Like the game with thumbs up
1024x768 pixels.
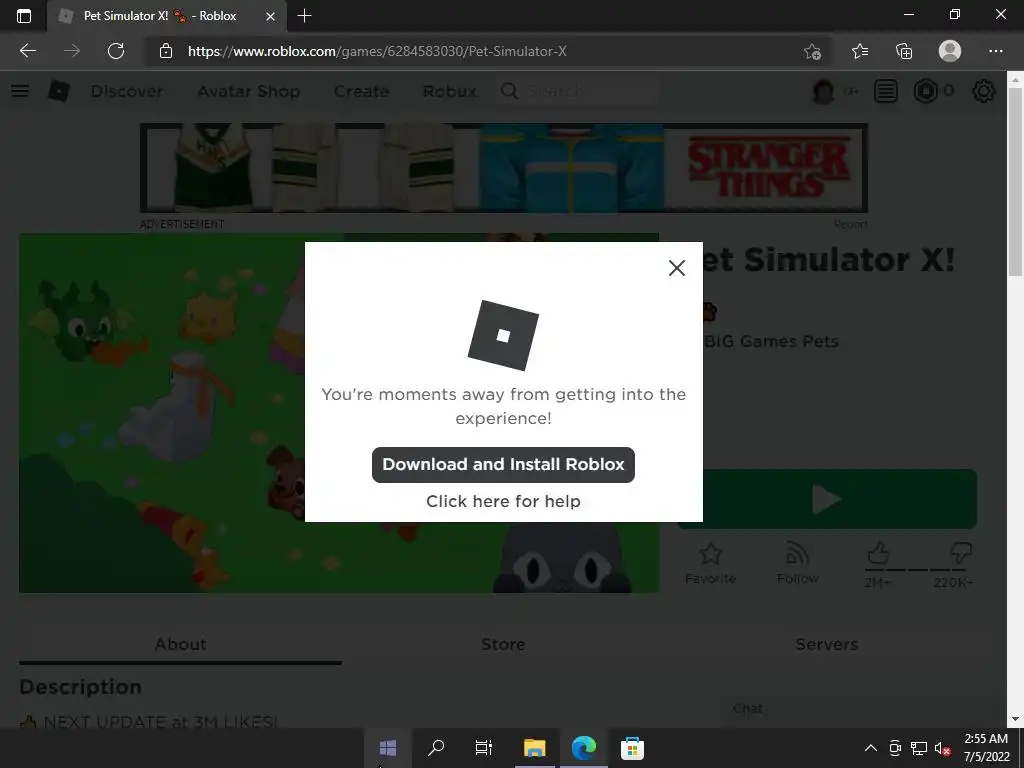pyautogui.click(x=878, y=553)
